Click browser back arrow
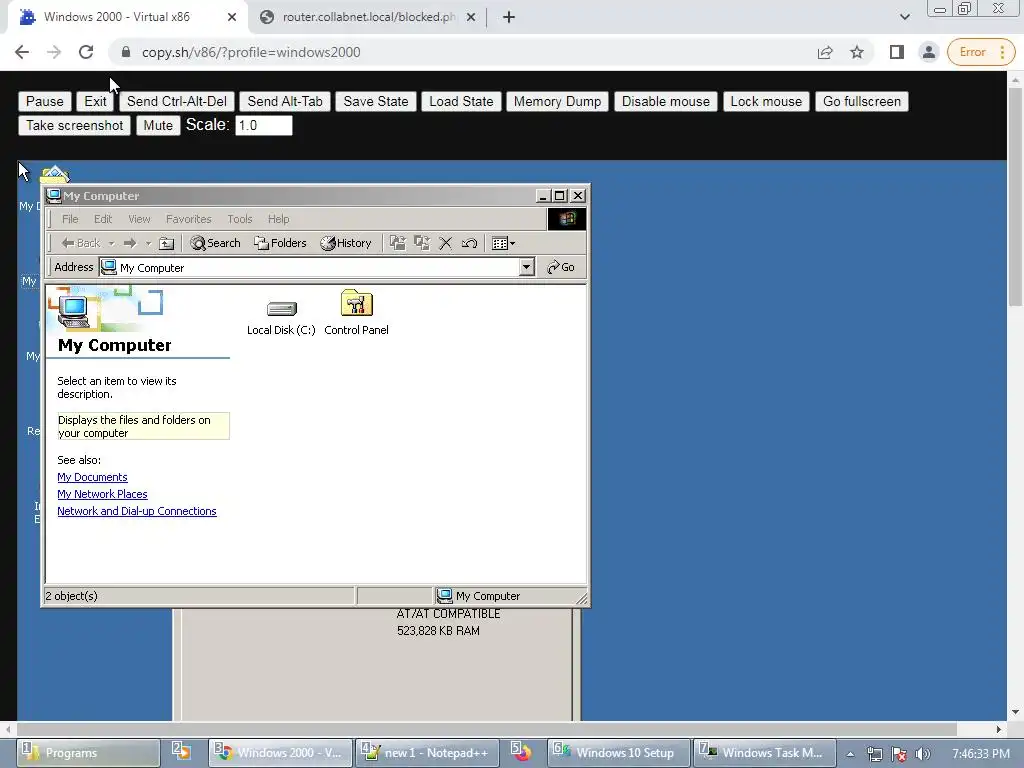1024x768 pixels. point(22,52)
